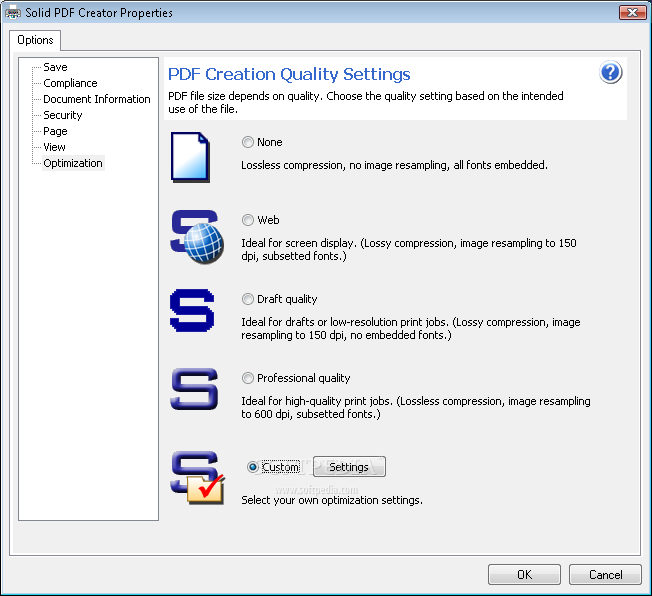Open the Save section in tree

55,67
